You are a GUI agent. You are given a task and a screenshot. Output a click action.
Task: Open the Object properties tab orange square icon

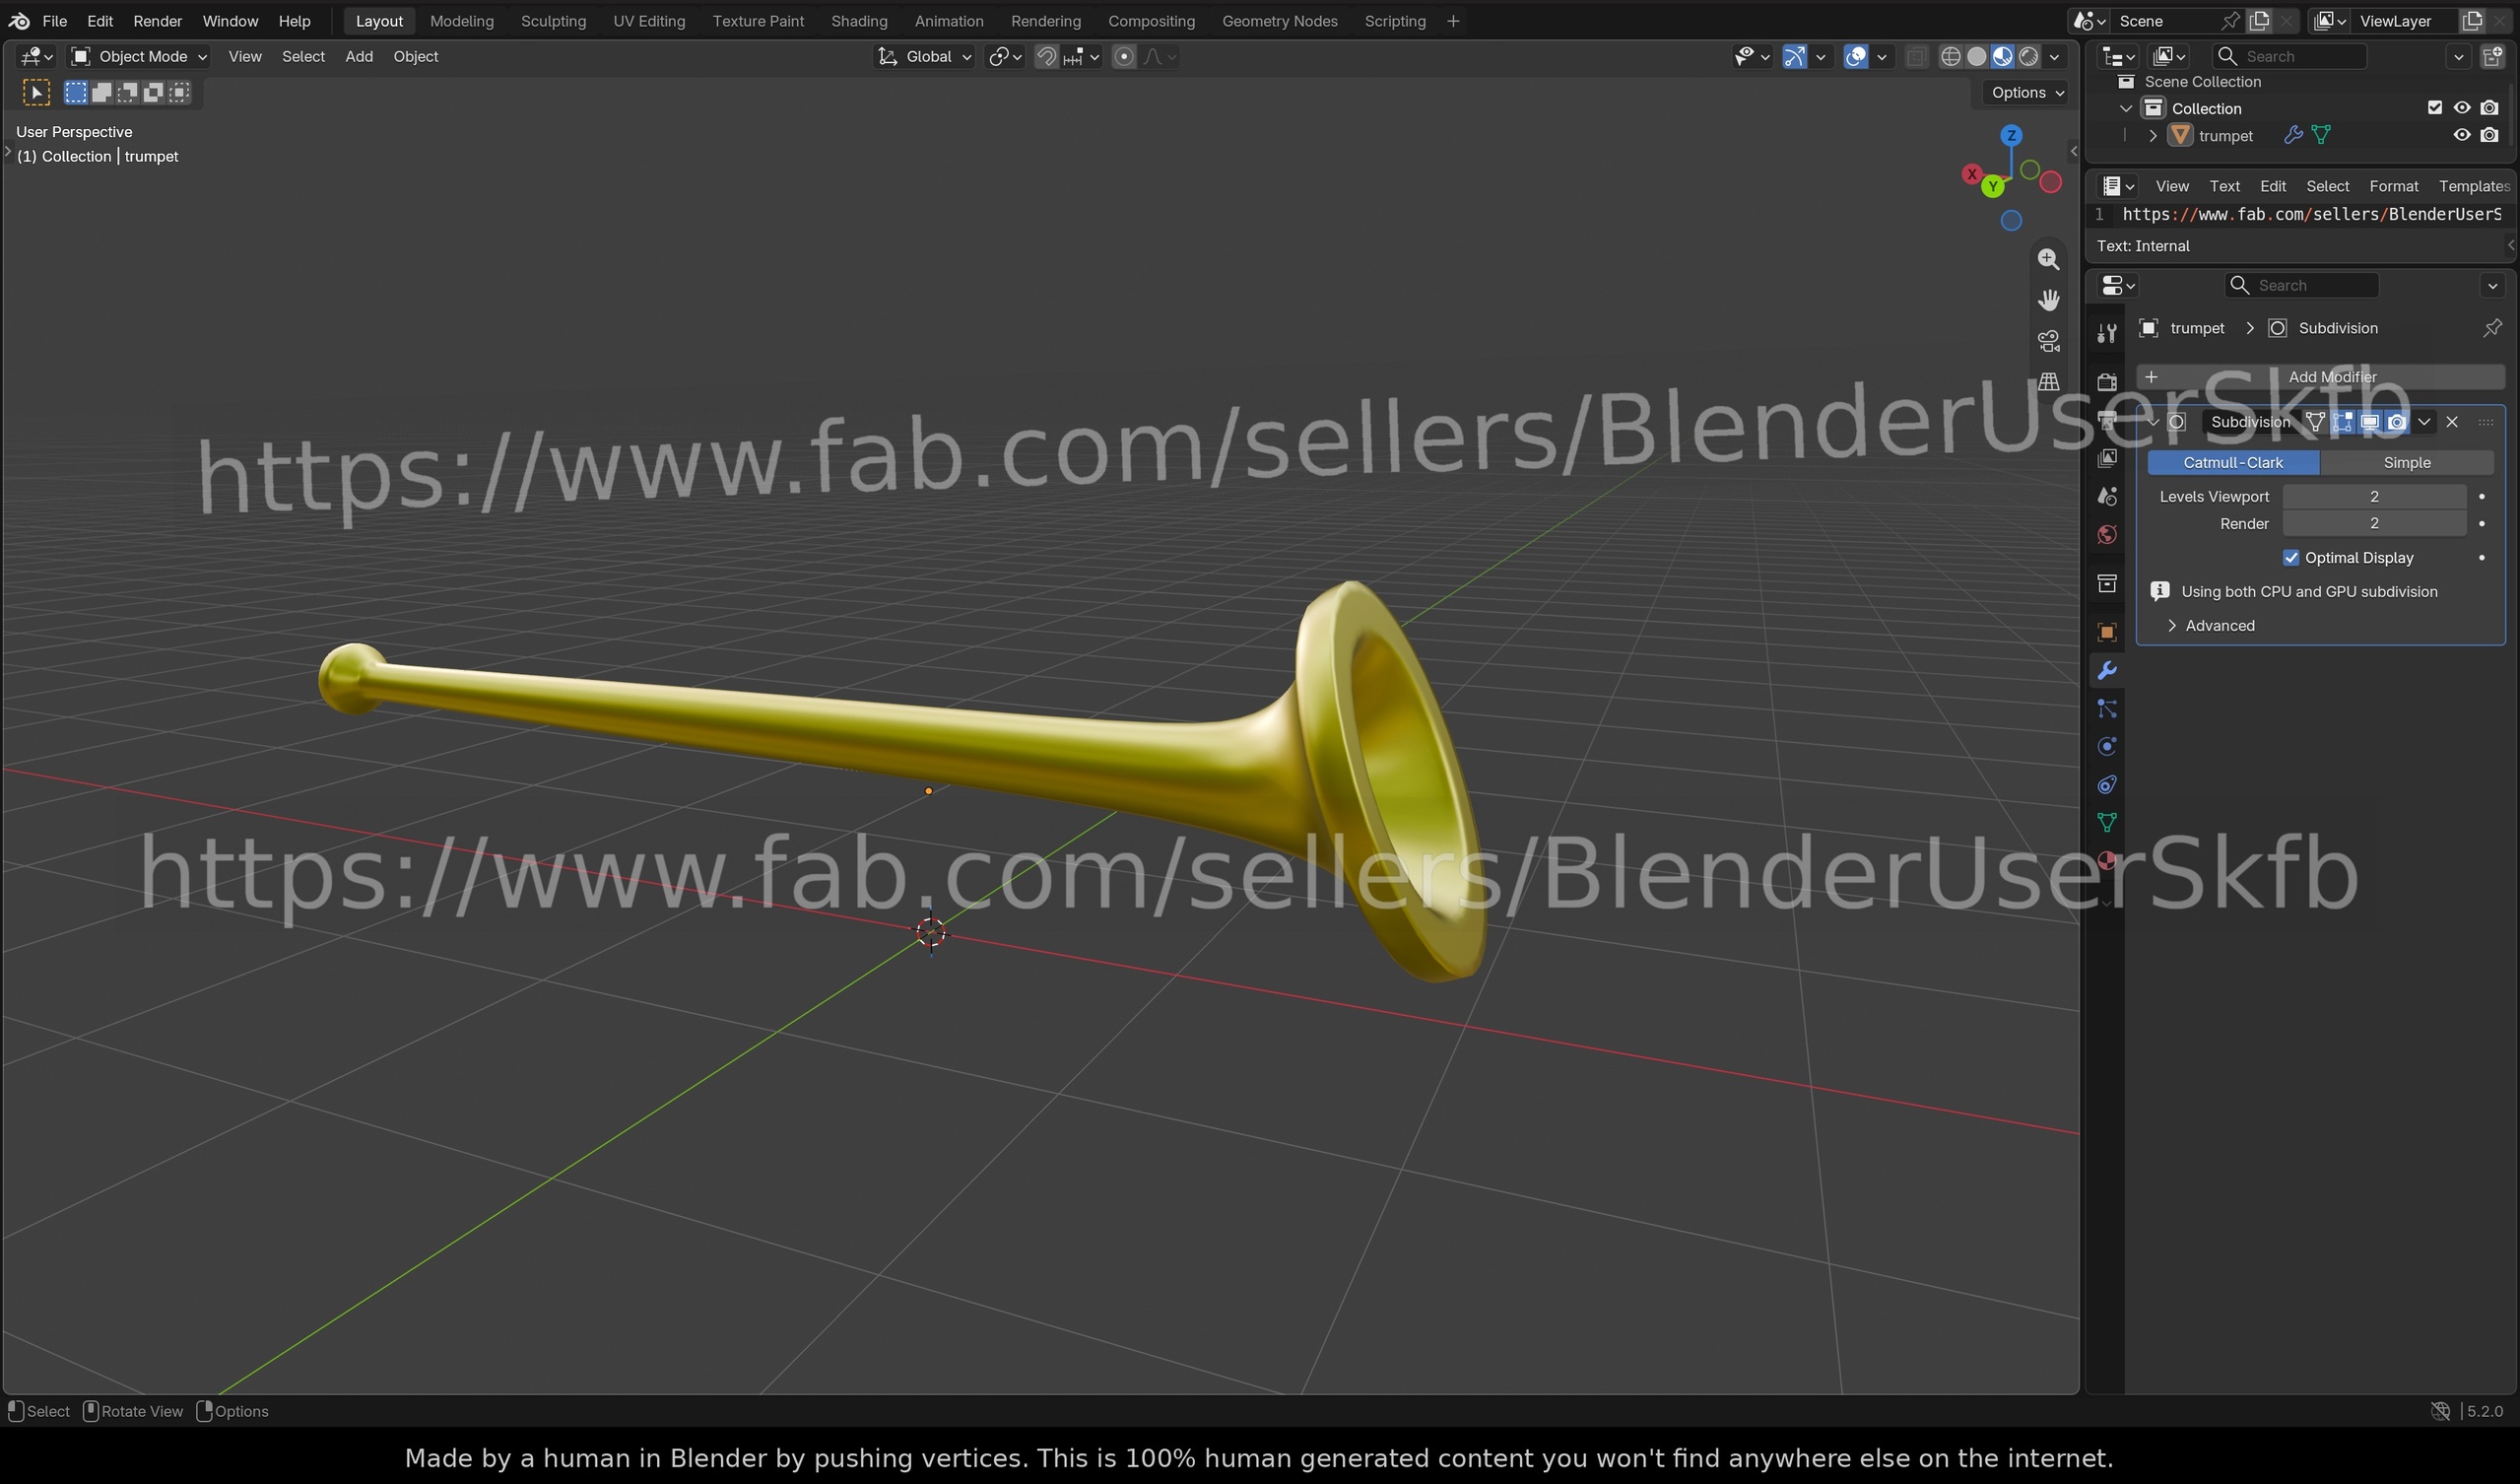pyautogui.click(x=2107, y=632)
